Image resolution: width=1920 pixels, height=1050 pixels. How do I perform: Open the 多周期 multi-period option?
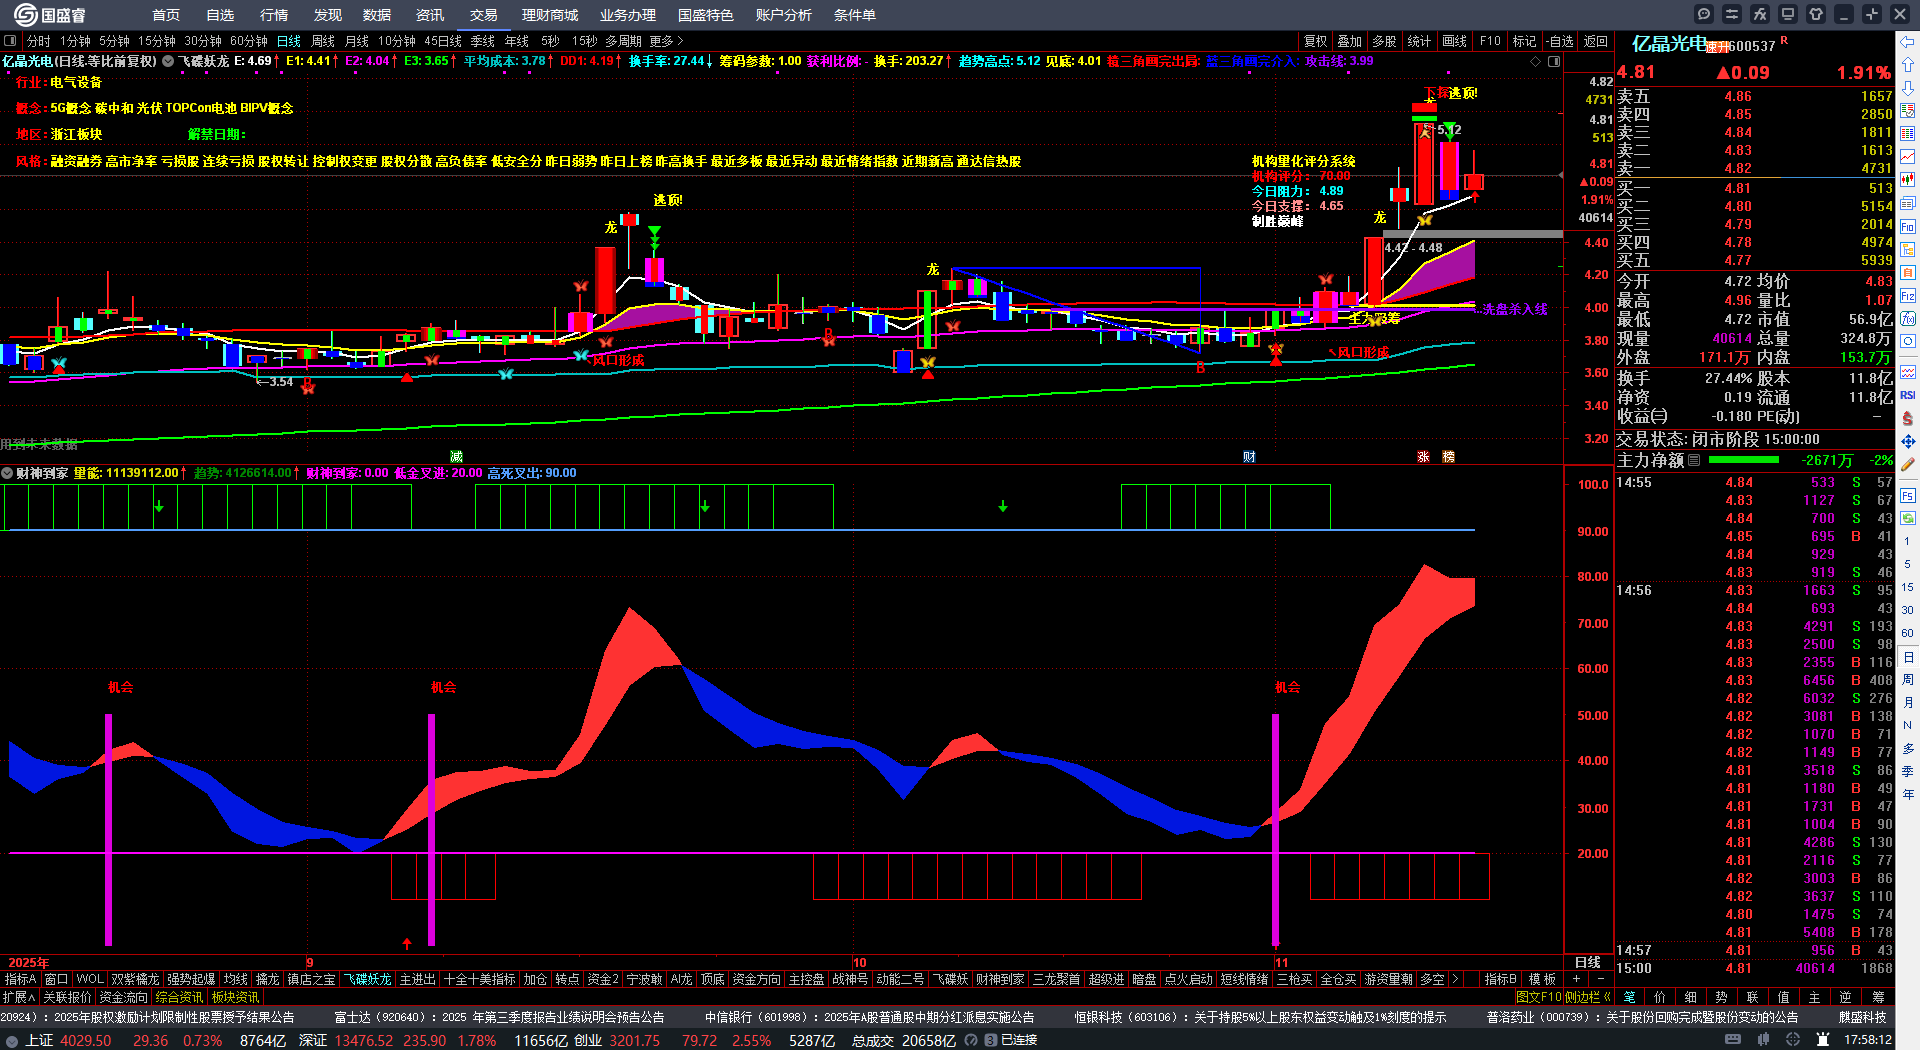(x=623, y=41)
